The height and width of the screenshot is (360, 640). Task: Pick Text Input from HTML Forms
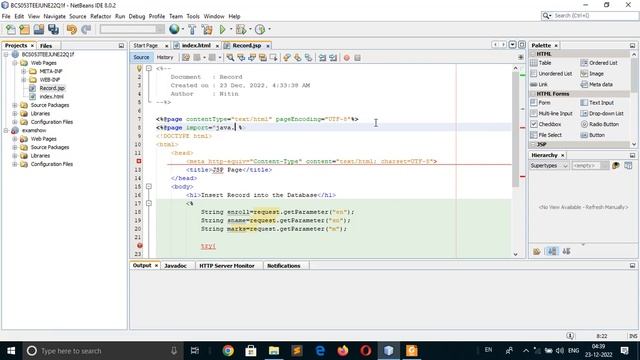pos(597,102)
